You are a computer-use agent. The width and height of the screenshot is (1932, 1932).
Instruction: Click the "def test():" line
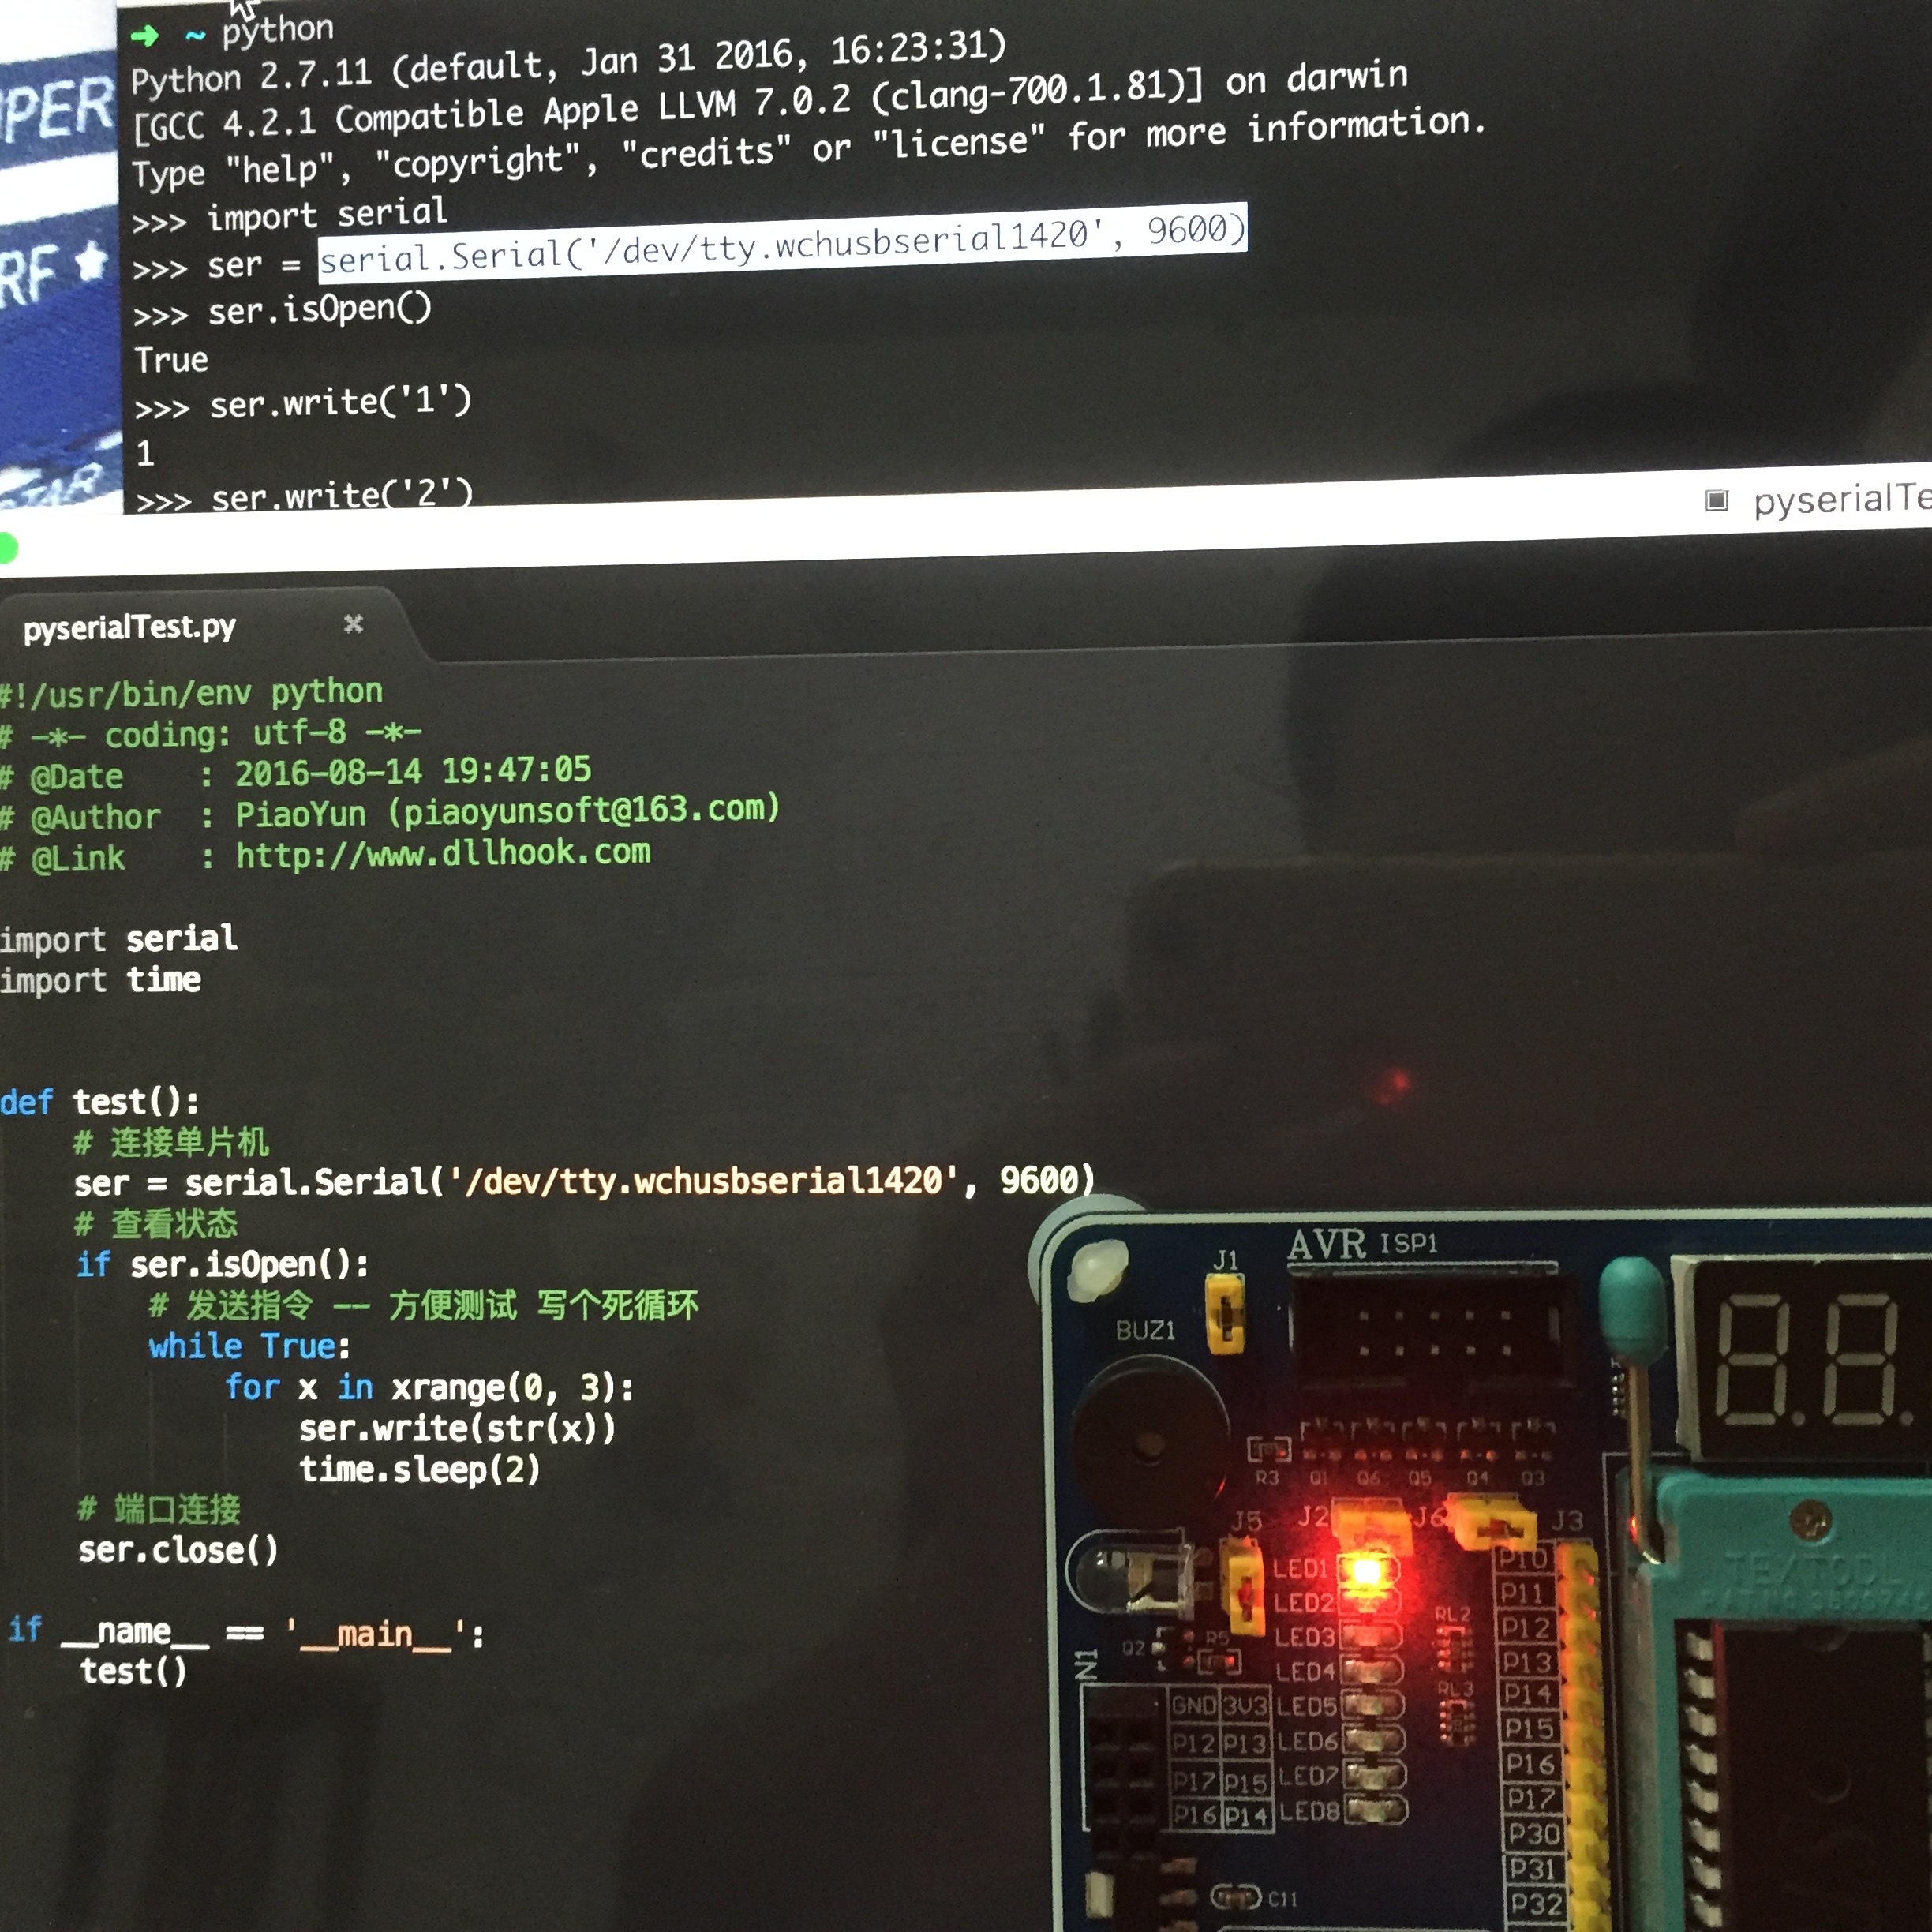(x=100, y=1103)
